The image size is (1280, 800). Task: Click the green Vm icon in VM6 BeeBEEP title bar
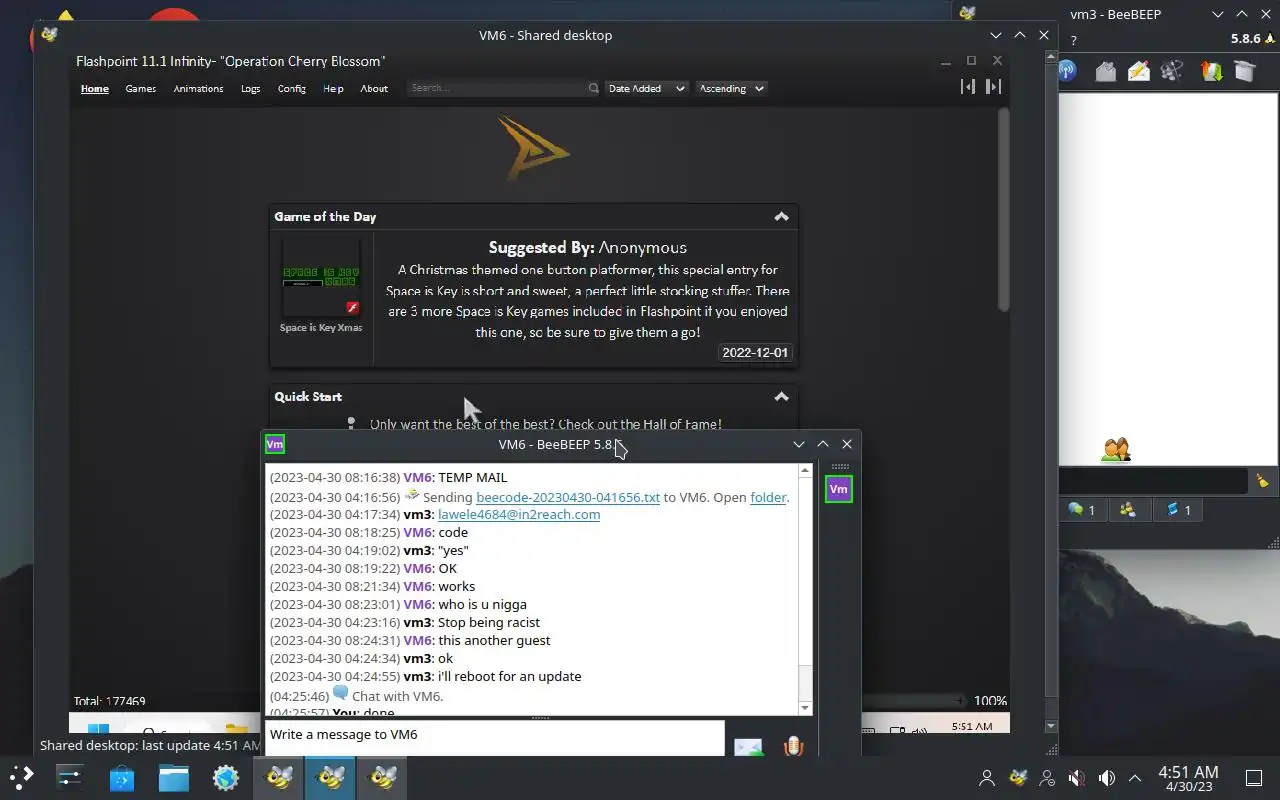point(275,444)
